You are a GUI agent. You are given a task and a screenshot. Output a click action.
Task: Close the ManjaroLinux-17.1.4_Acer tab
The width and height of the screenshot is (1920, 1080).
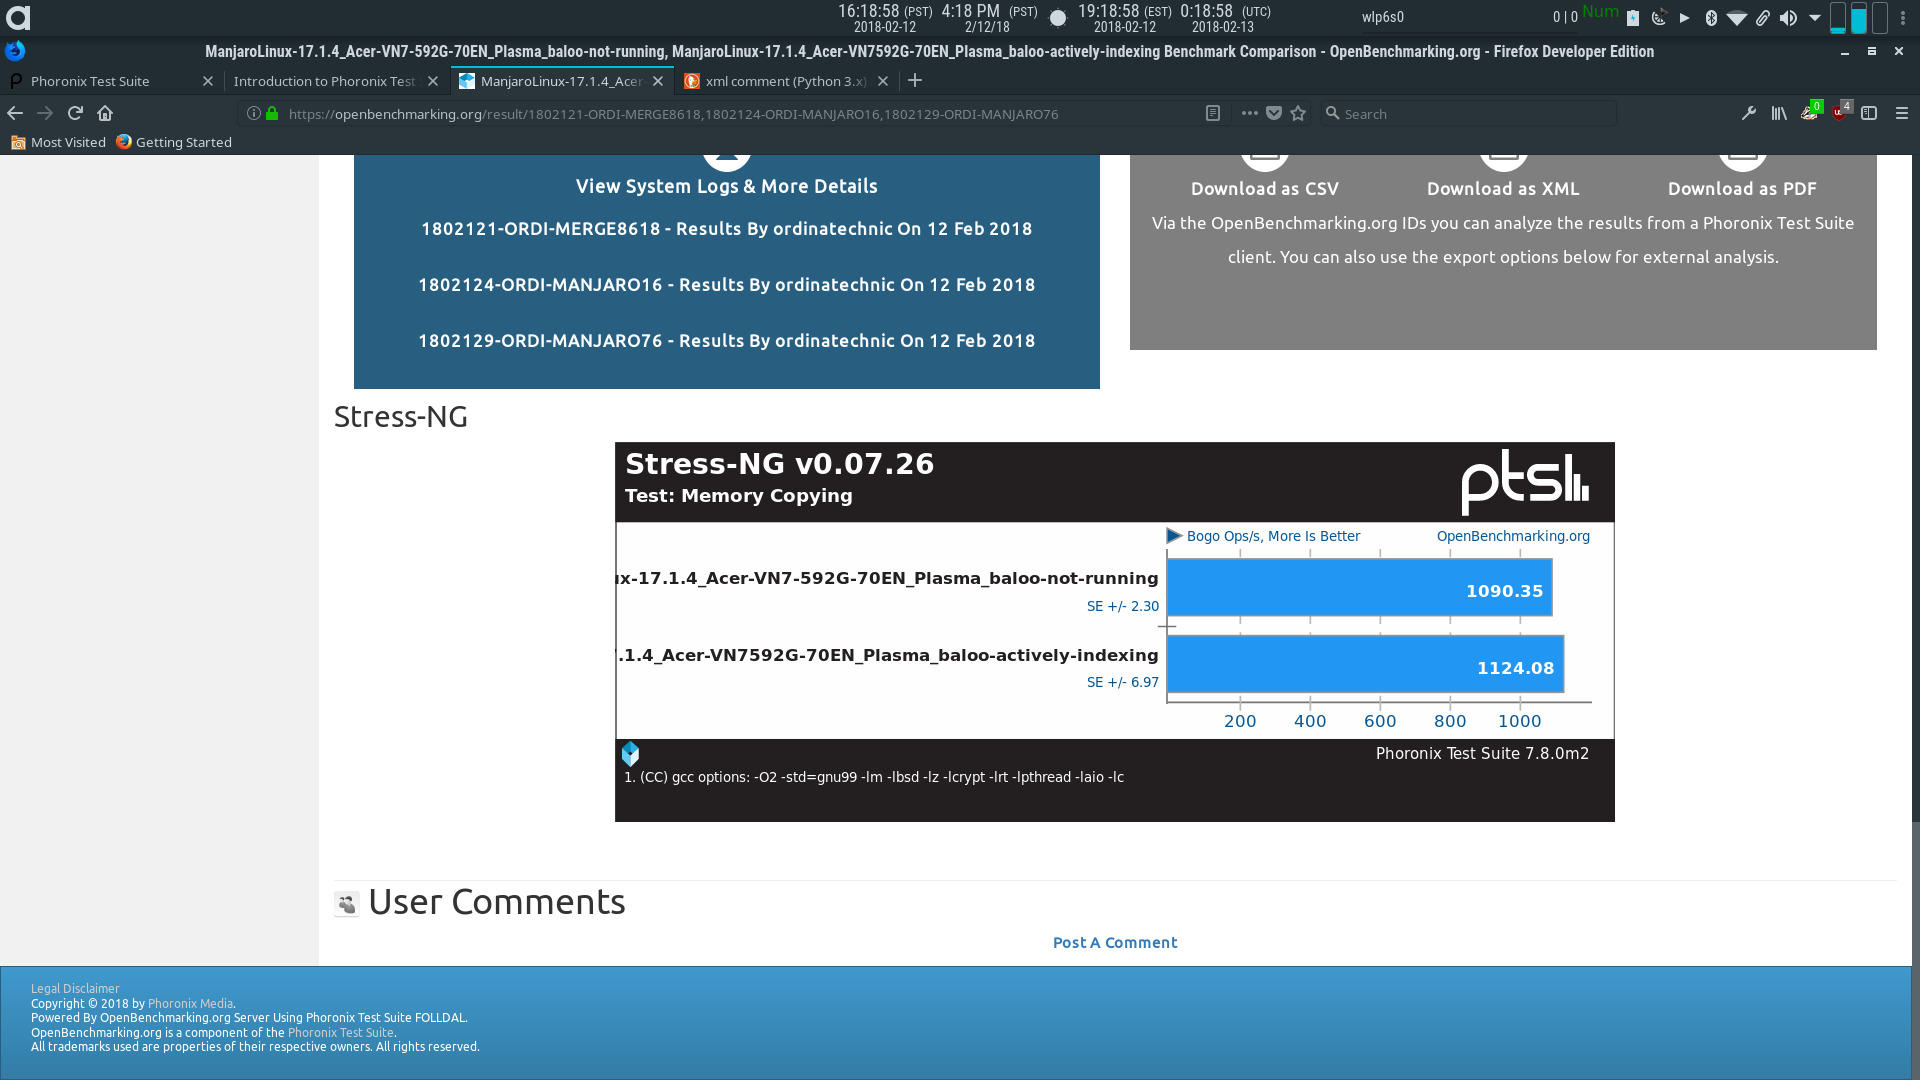tap(658, 81)
